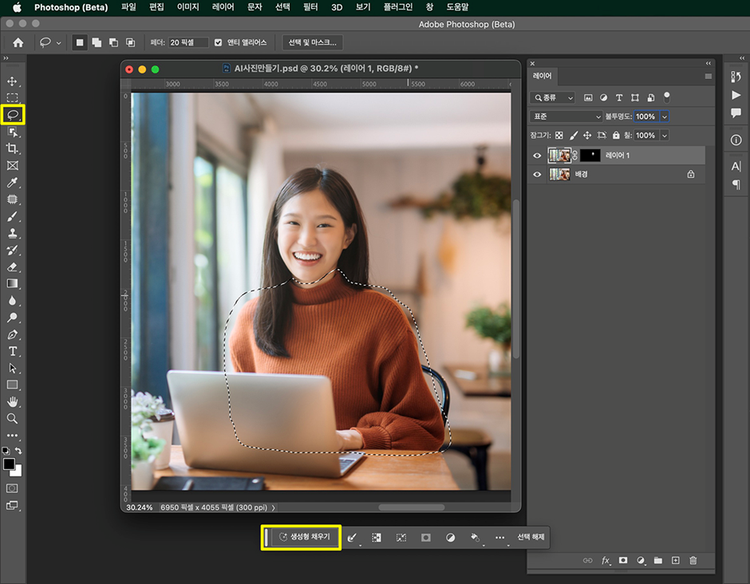Select the Move tool

(13, 81)
